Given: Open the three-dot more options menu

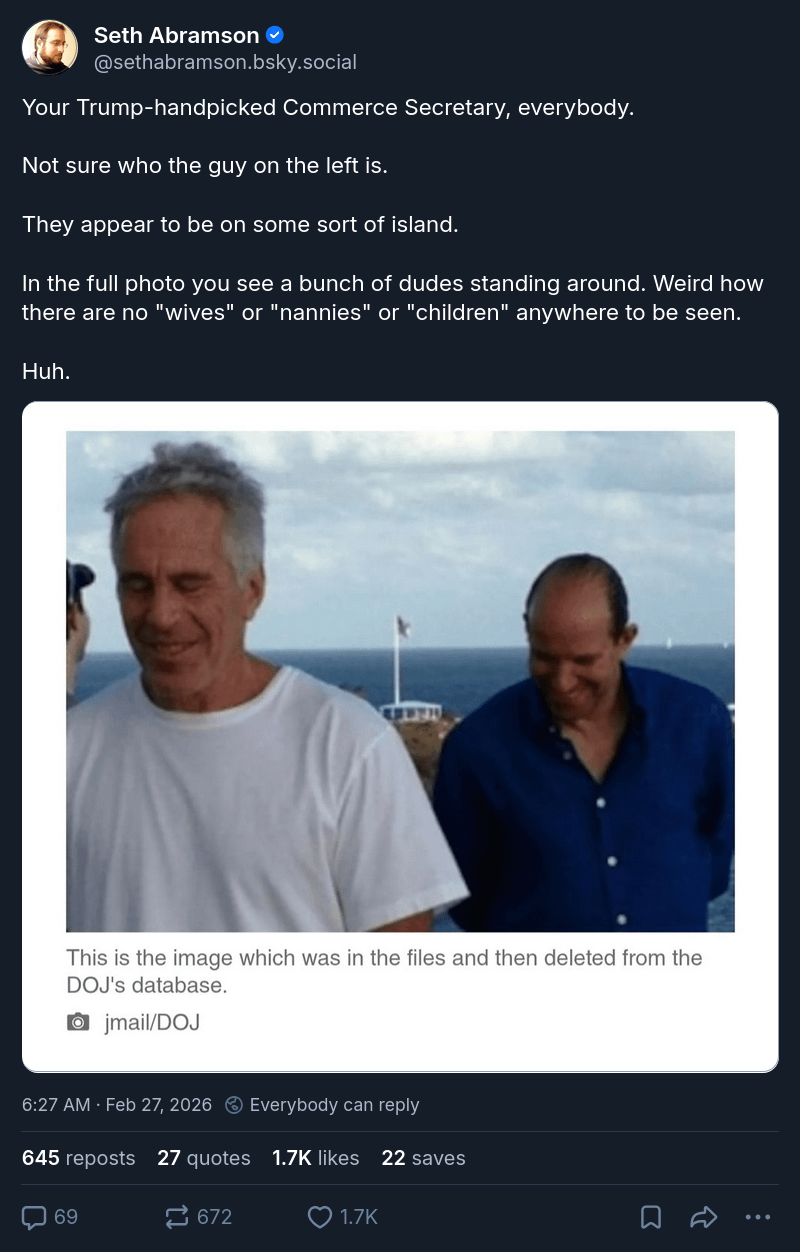Looking at the screenshot, I should pos(758,1217).
